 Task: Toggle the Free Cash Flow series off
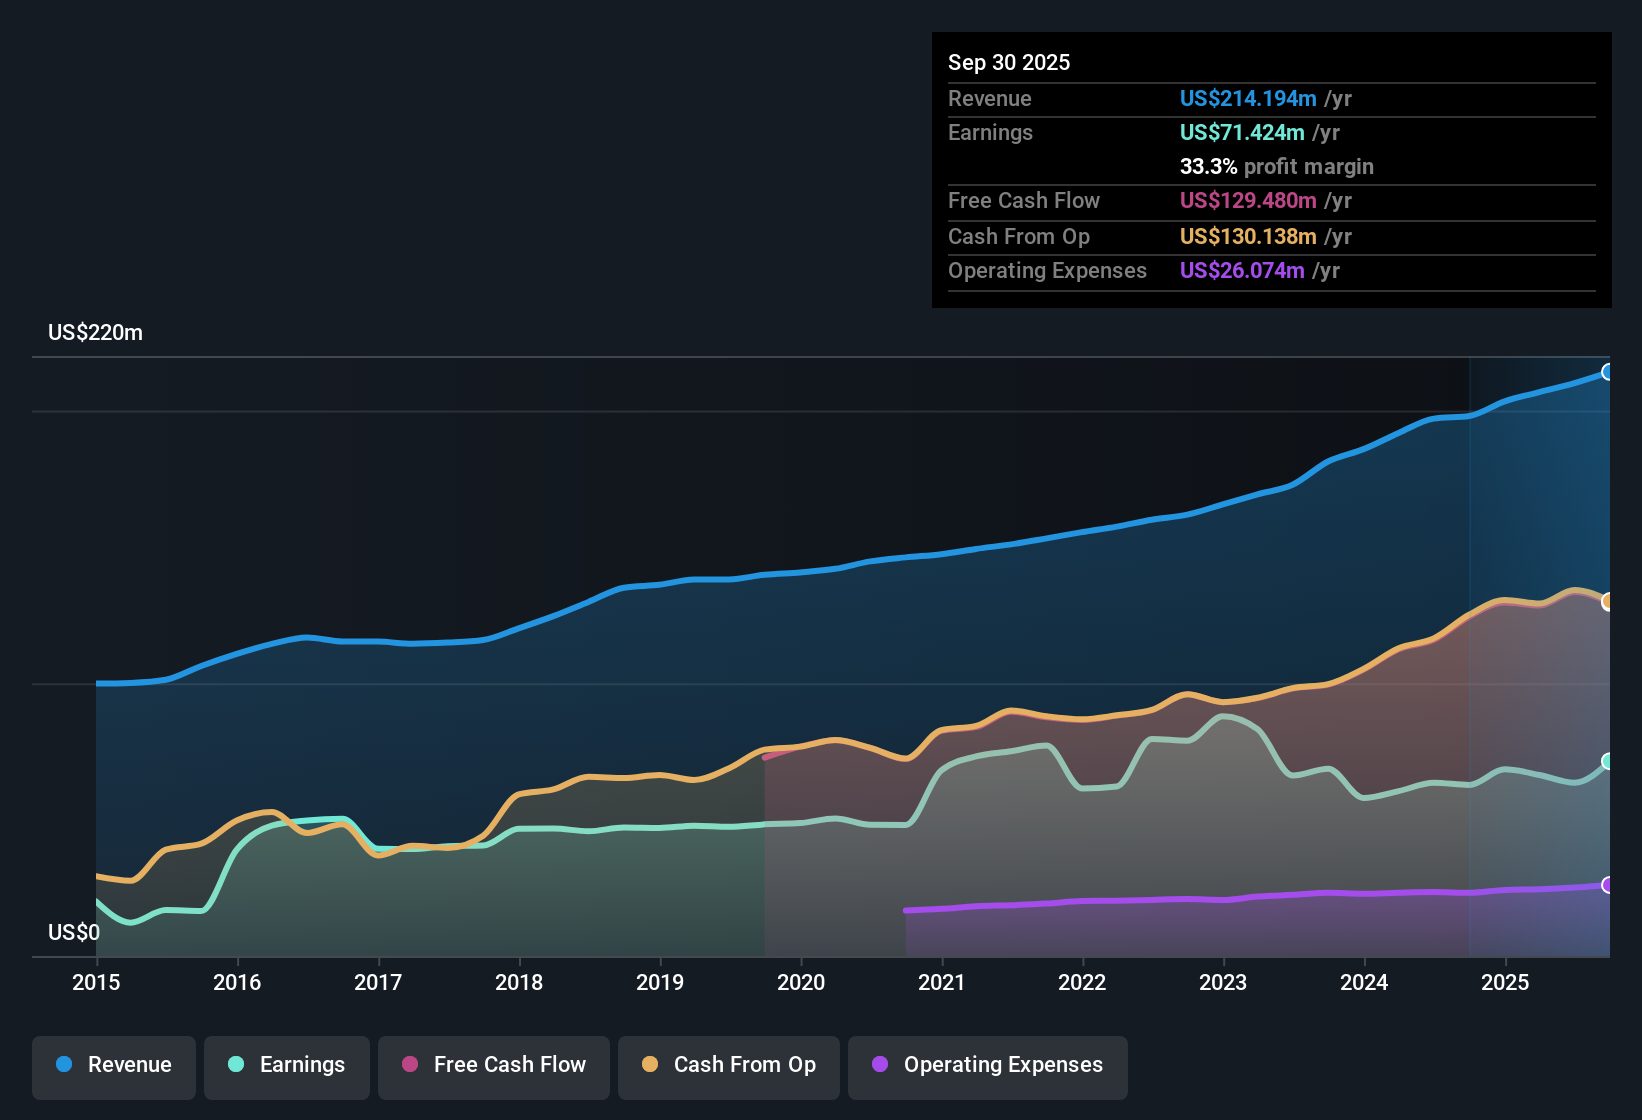click(493, 1065)
